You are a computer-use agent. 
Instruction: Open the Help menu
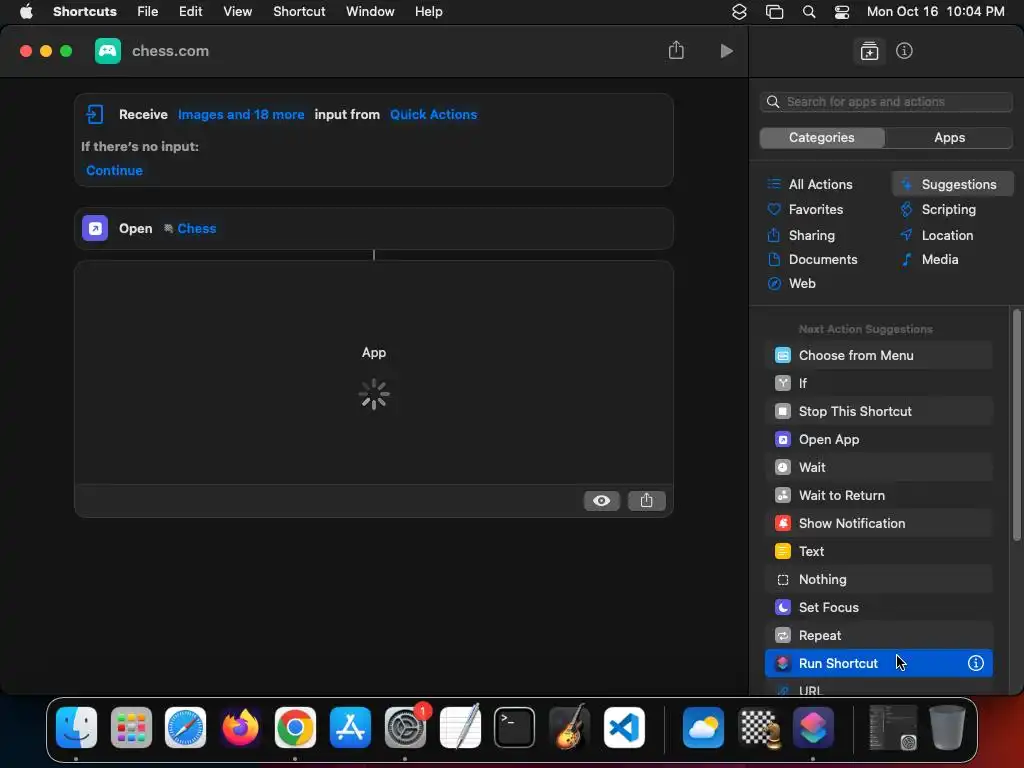(x=428, y=12)
